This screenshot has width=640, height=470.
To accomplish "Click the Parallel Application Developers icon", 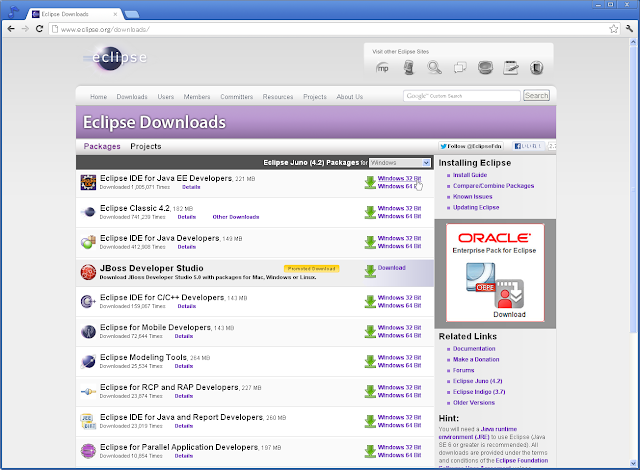I will pos(88,451).
